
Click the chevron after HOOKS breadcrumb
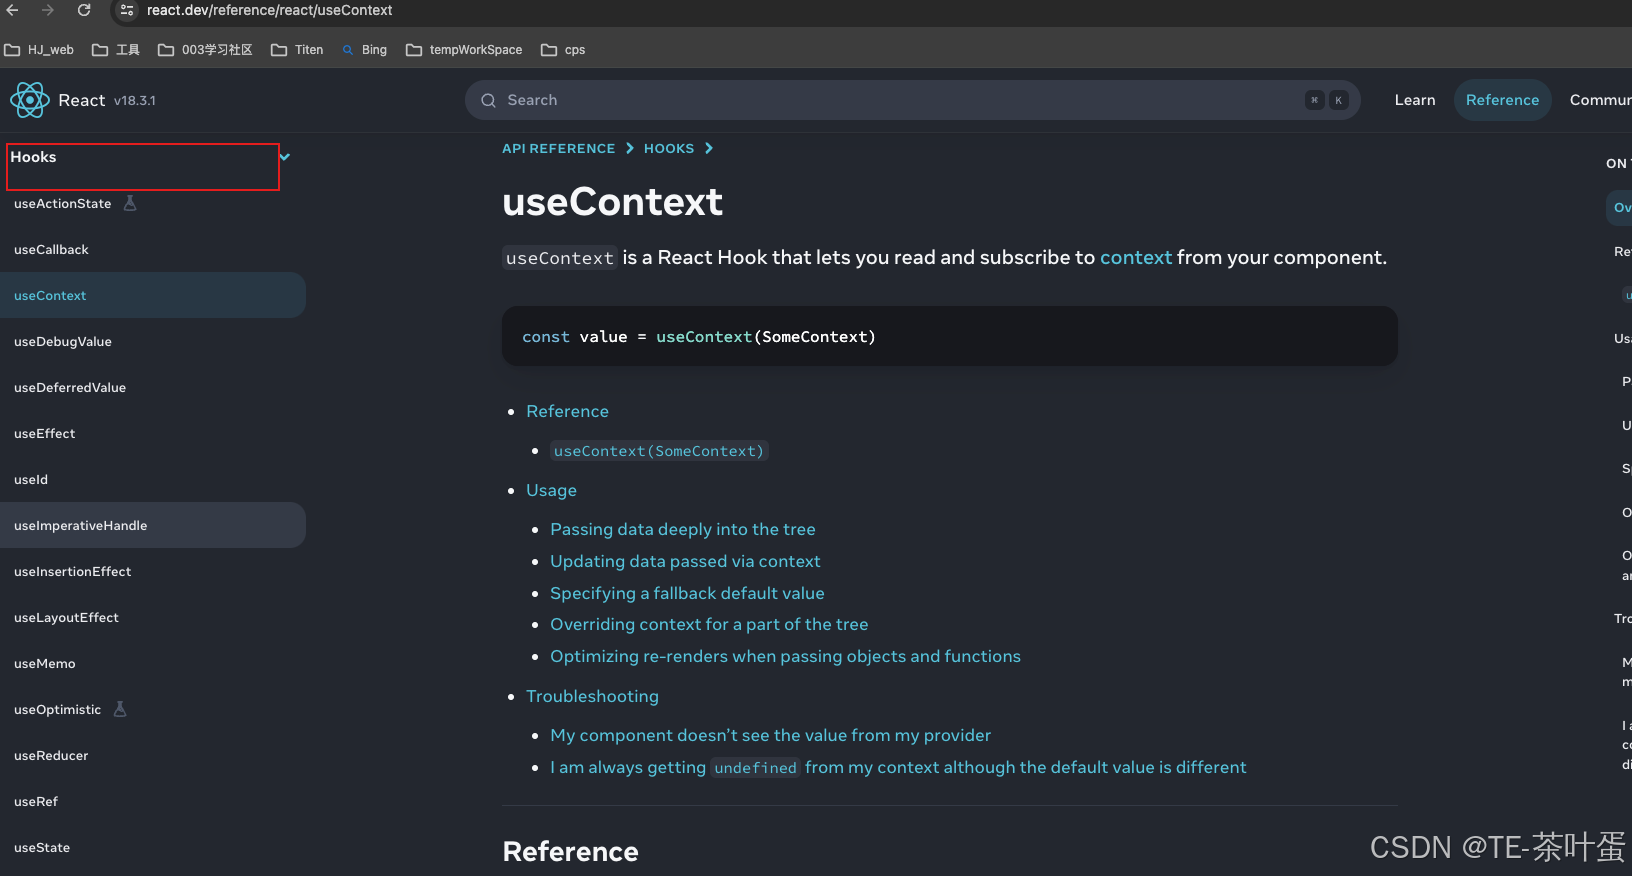coord(709,148)
